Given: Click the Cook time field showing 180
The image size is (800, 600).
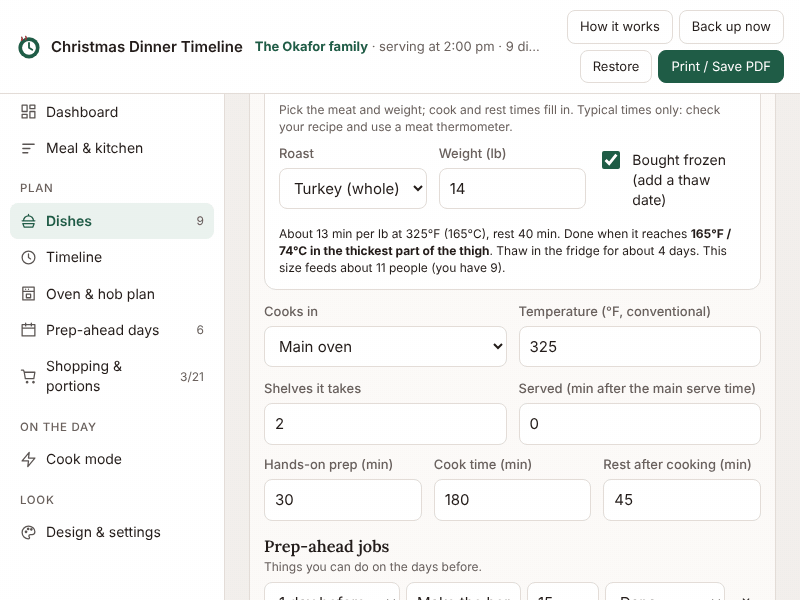Looking at the screenshot, I should tap(512, 500).
